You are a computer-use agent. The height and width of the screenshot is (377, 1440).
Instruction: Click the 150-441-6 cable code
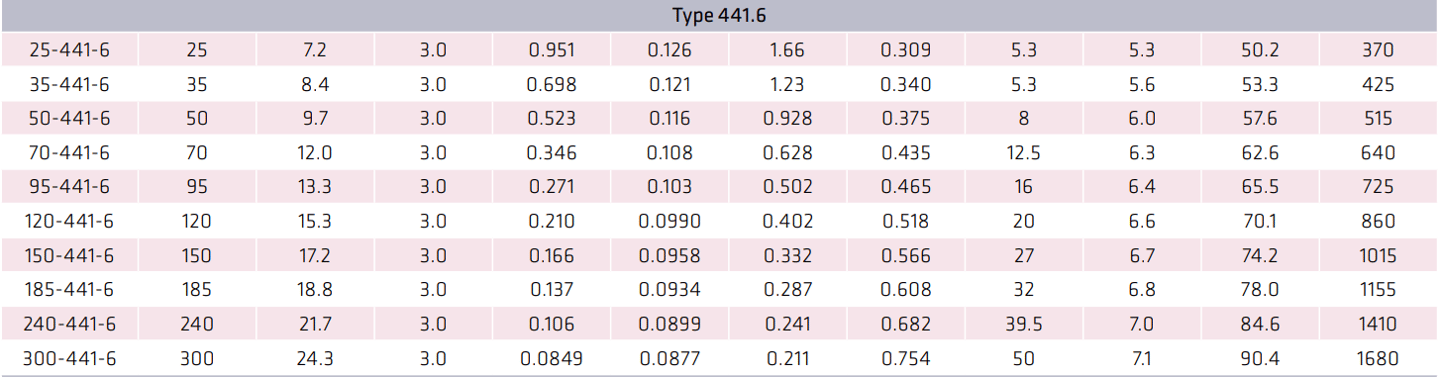[70, 255]
